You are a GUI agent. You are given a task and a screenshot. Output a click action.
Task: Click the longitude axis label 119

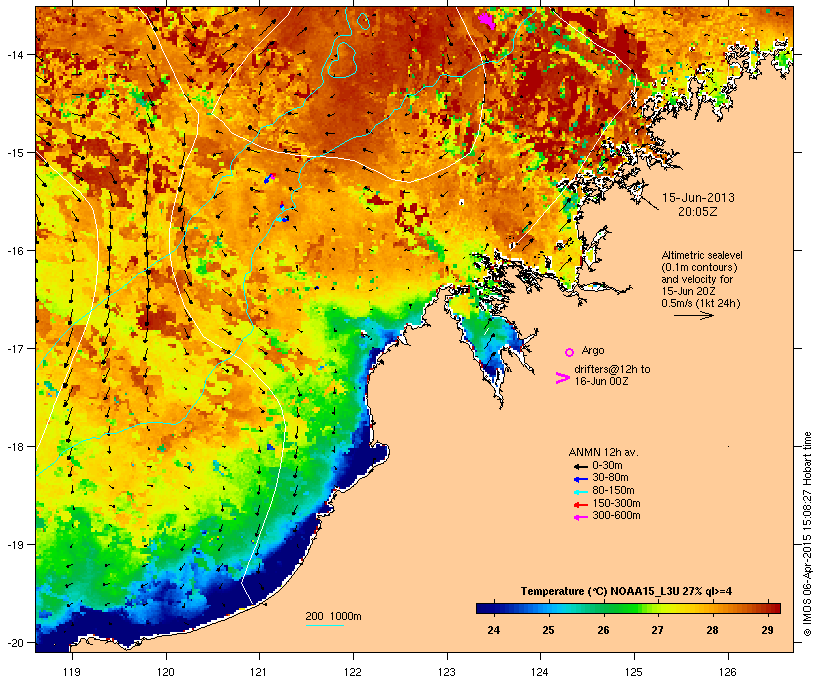(72, 672)
